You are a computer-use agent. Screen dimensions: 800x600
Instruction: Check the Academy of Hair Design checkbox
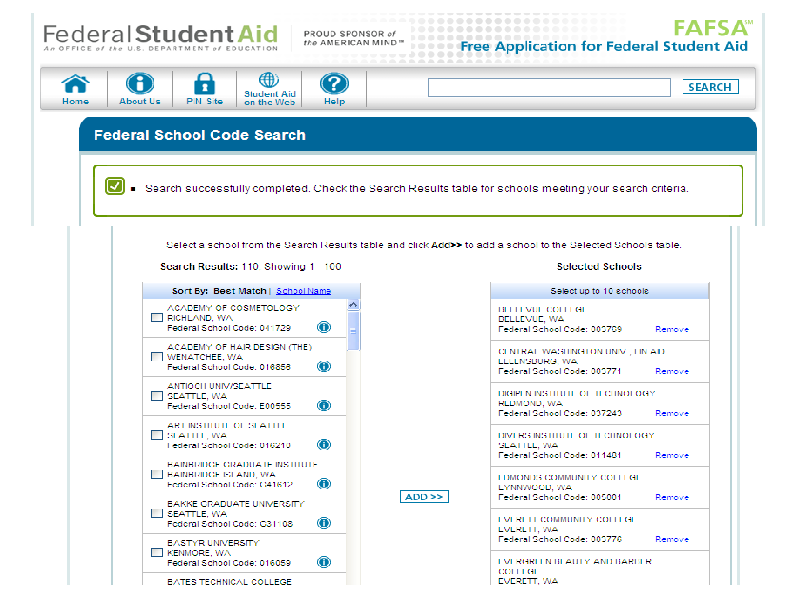[157, 357]
